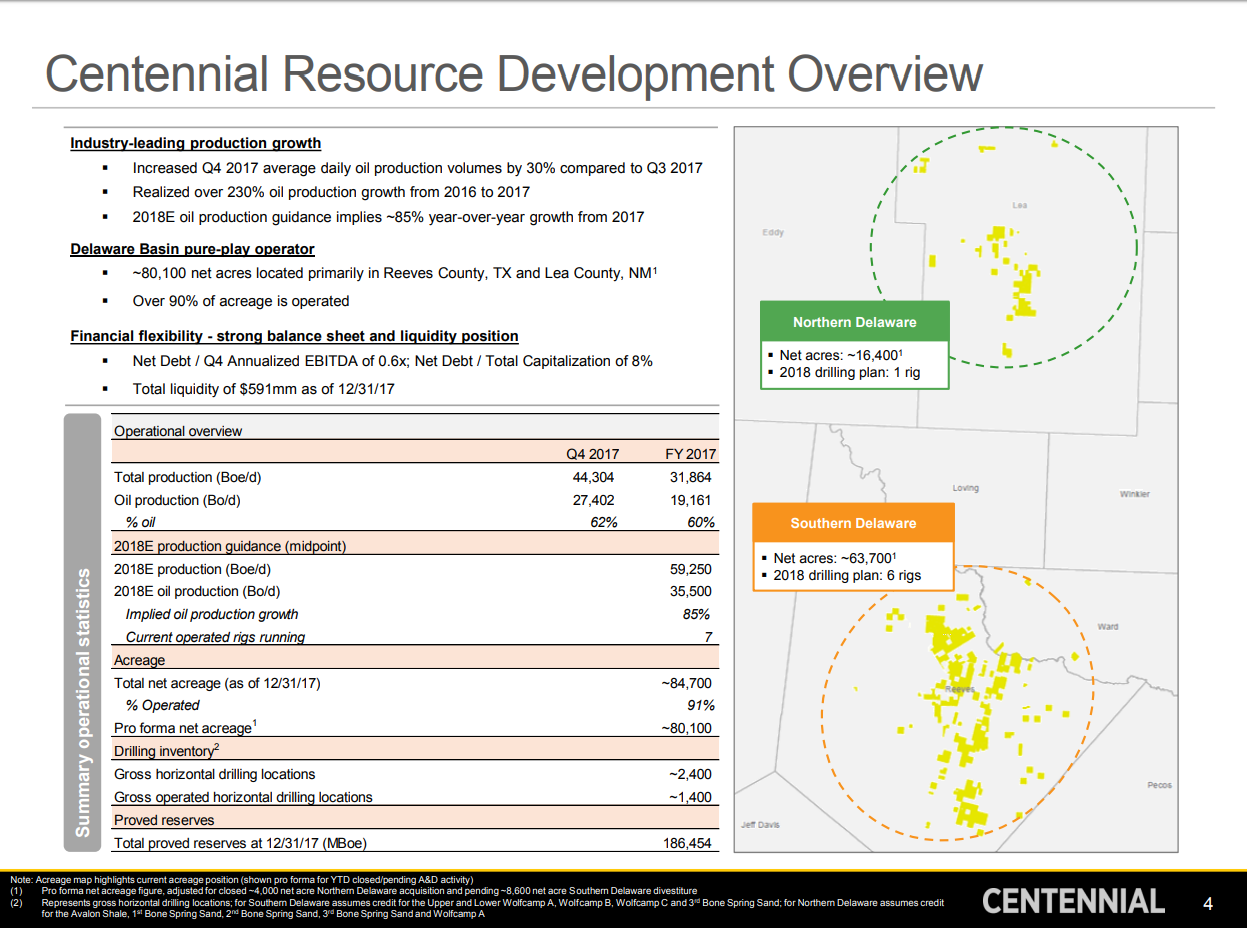
Task: Click 'Current operated rigs running' row label
Action: pyautogui.click(x=215, y=637)
